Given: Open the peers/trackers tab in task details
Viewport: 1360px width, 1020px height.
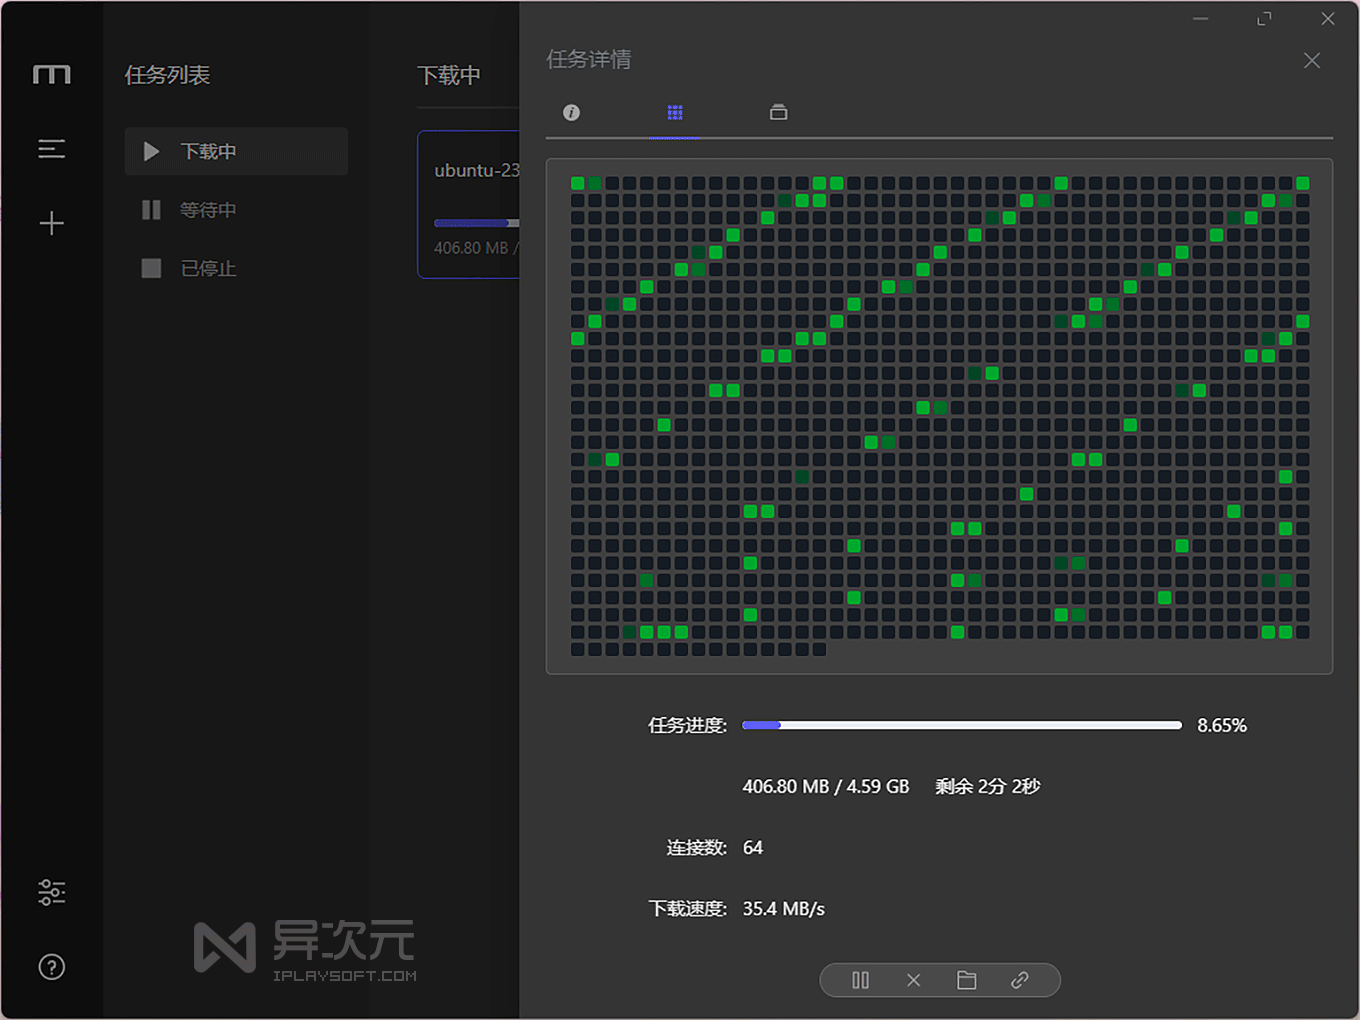Looking at the screenshot, I should (778, 112).
